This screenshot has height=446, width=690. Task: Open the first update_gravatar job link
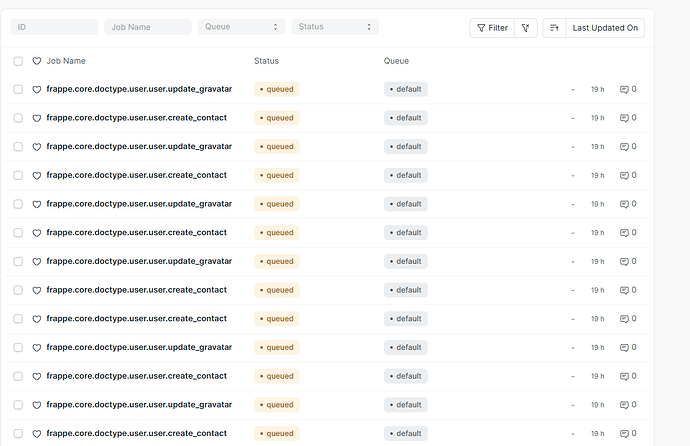(x=139, y=89)
